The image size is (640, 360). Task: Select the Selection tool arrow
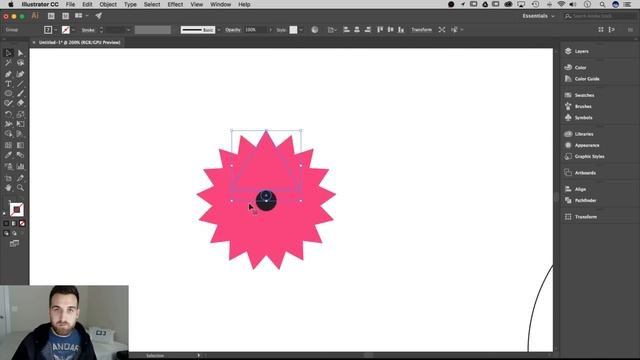[x=8, y=53]
